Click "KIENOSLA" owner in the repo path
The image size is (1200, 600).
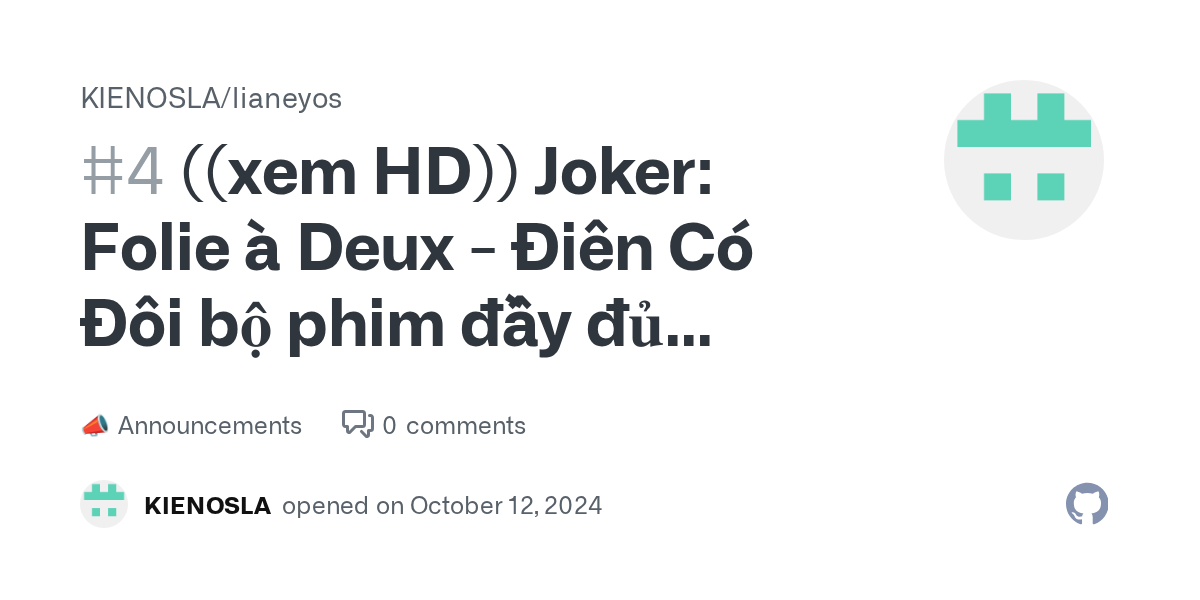152,98
